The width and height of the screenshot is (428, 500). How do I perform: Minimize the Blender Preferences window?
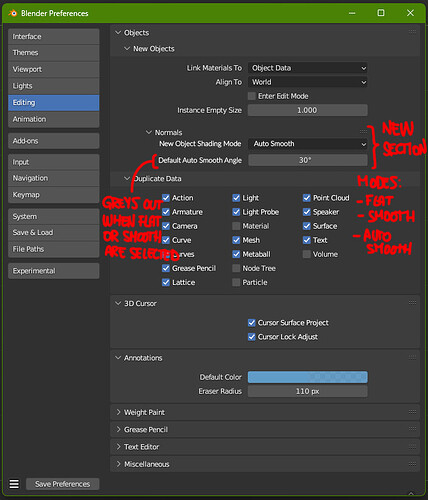click(352, 13)
